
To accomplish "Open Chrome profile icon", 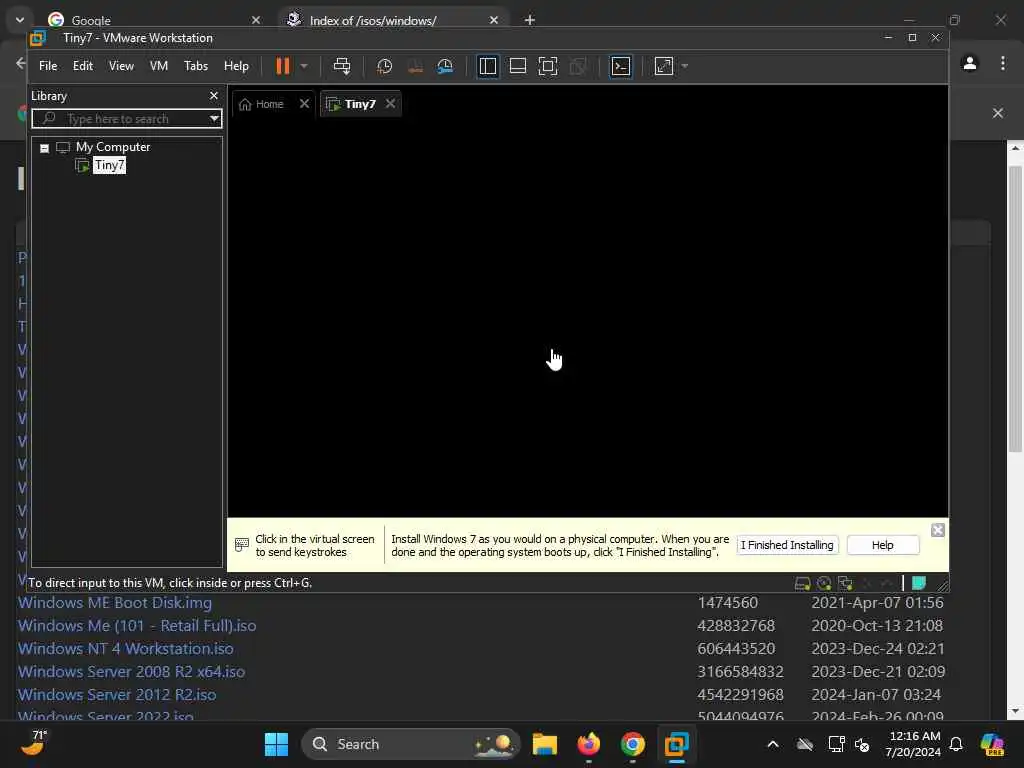I will (x=970, y=63).
